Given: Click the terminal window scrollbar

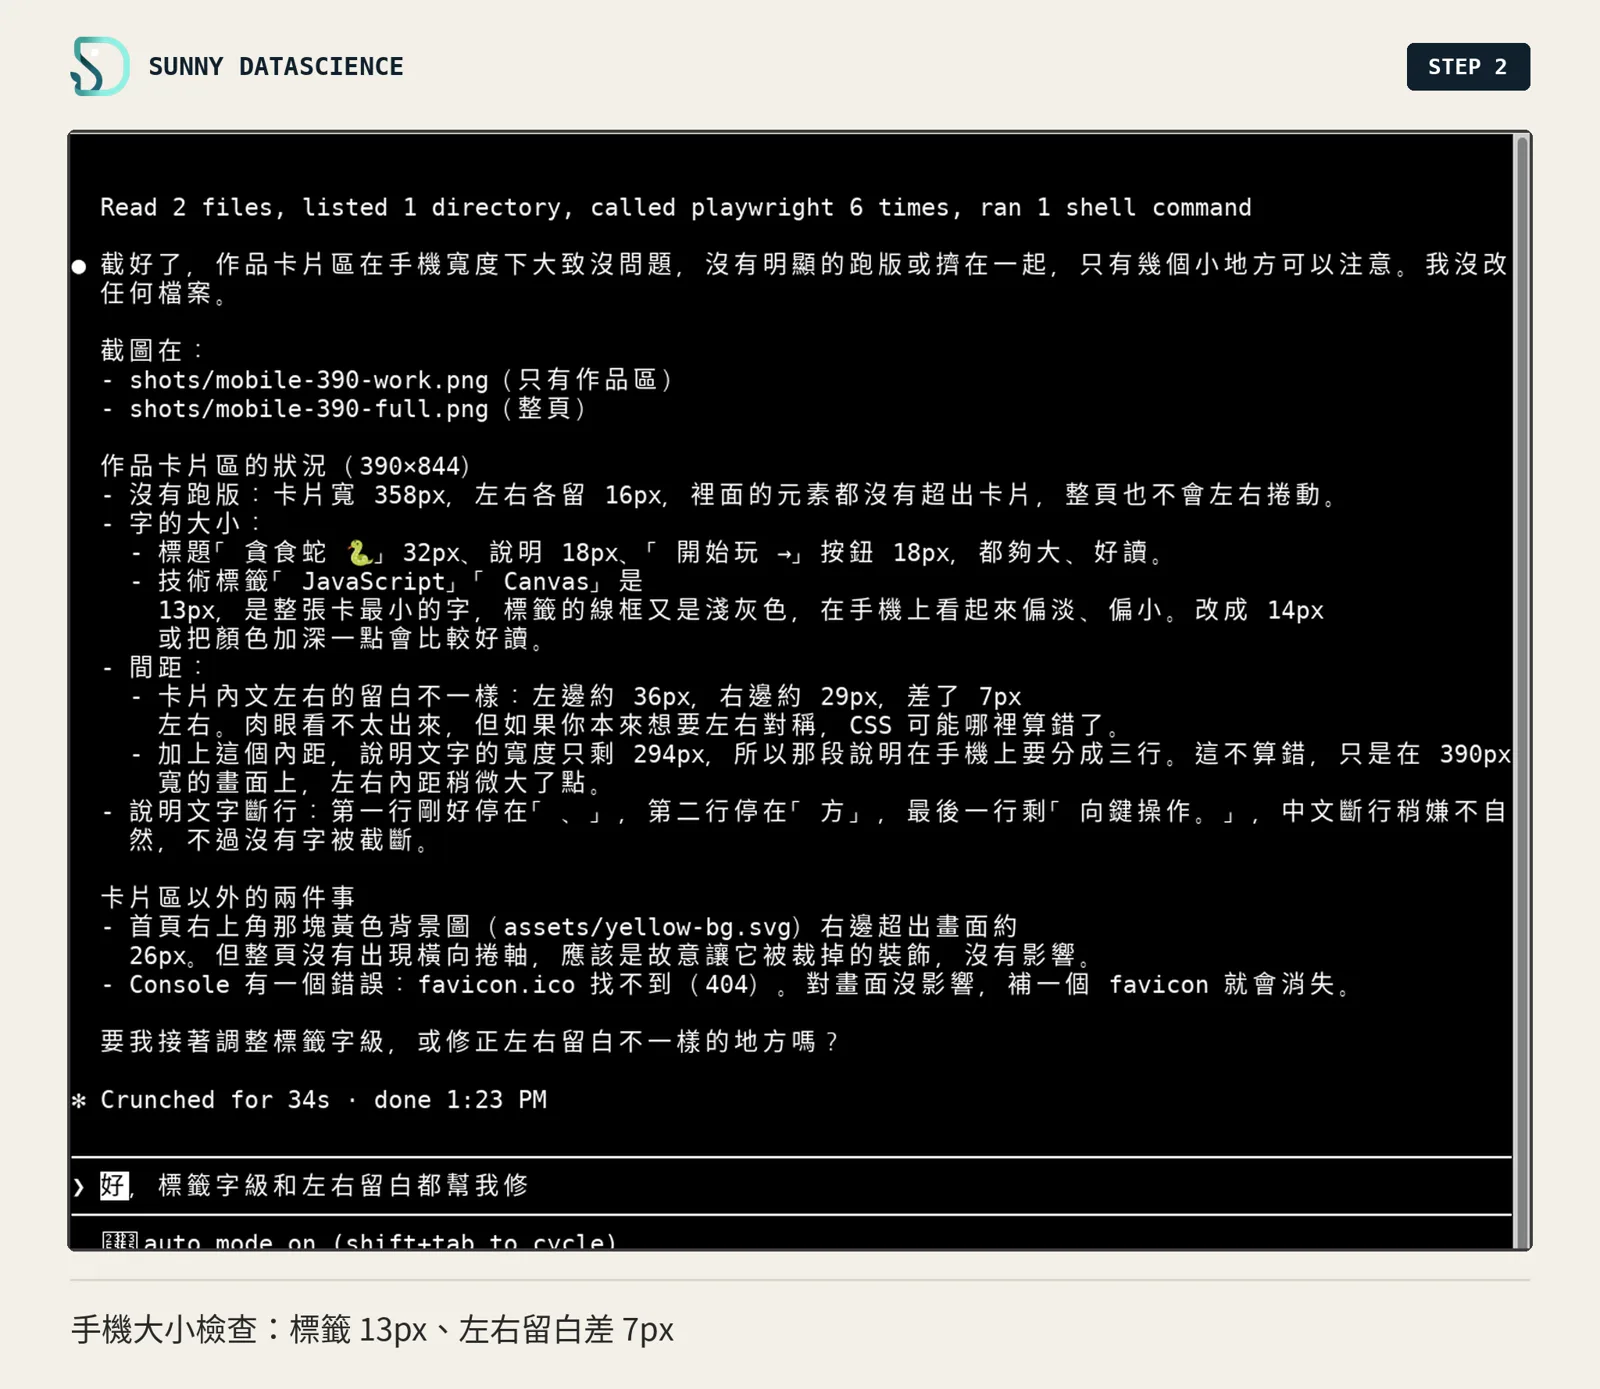Looking at the screenshot, I should 1522,691.
